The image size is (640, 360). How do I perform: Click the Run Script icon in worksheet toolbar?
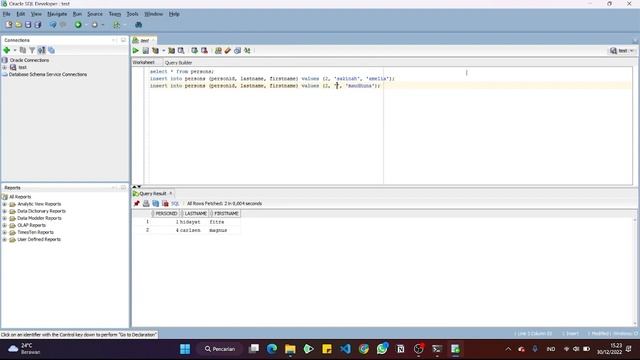146,51
